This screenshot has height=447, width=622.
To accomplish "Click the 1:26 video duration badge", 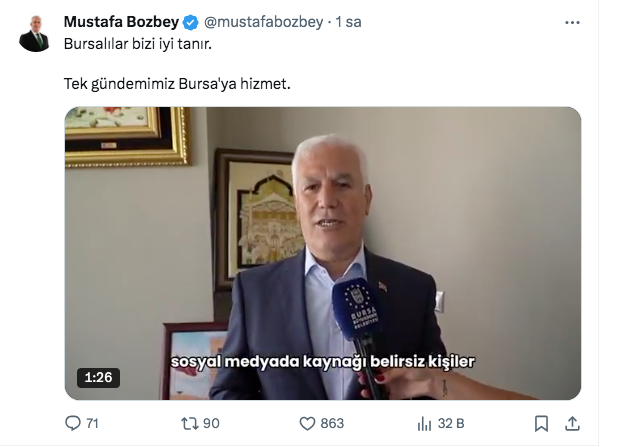I will [x=98, y=377].
